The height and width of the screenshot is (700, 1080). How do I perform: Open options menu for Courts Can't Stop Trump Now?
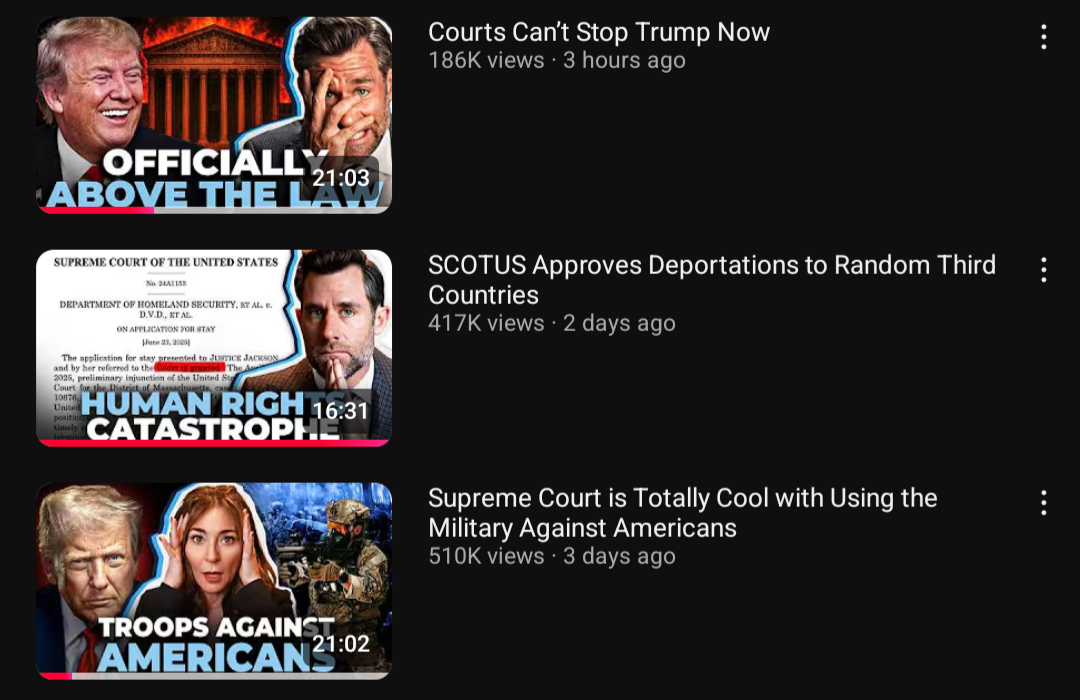click(1043, 37)
